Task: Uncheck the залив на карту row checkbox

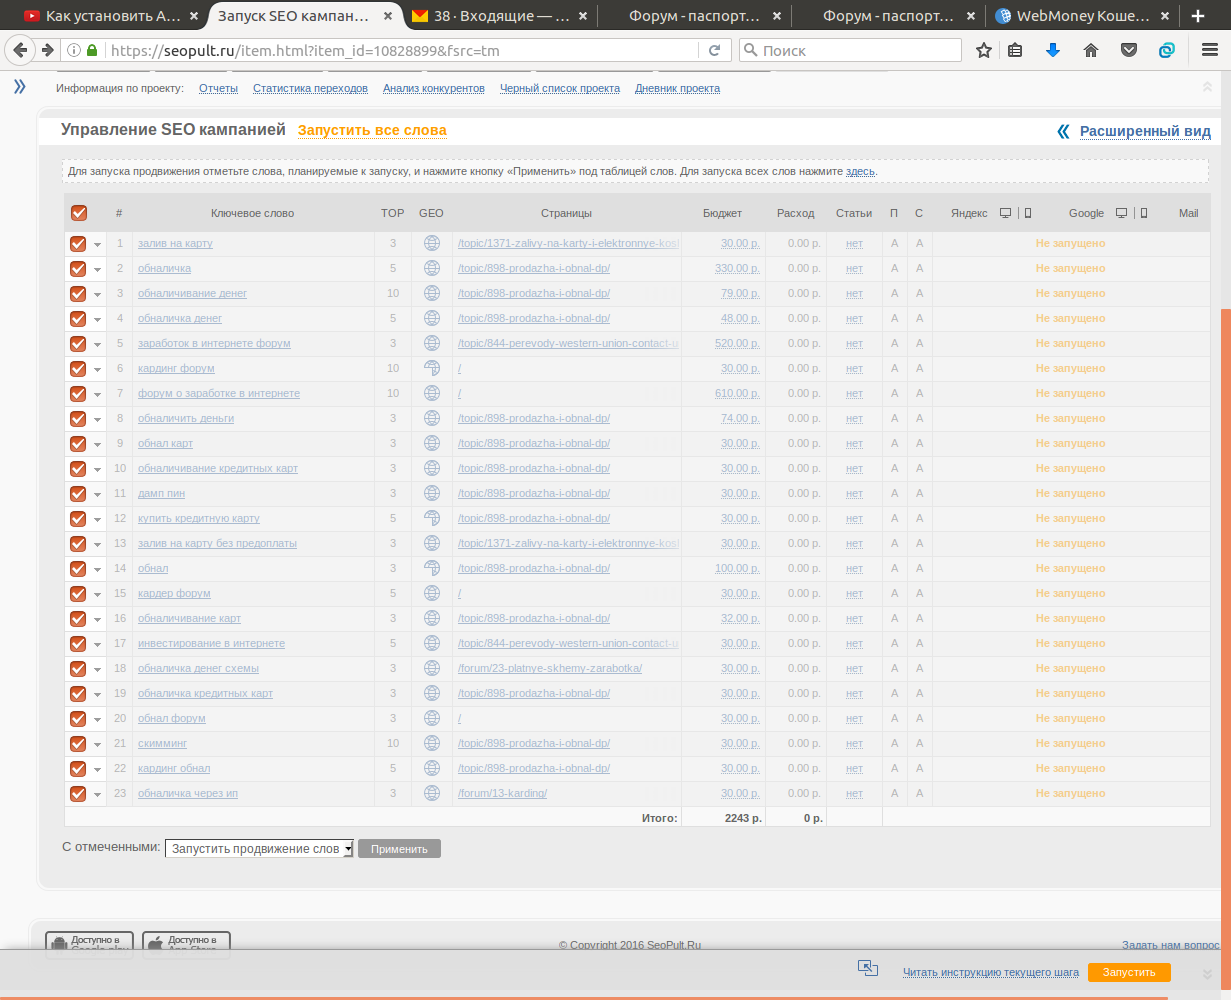Action: coord(78,243)
